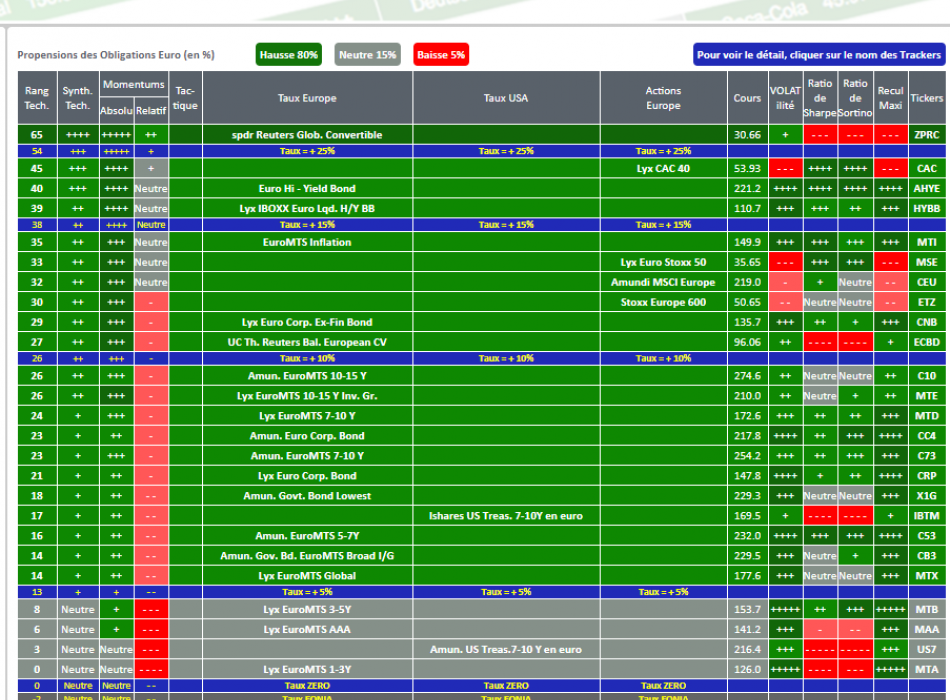The image size is (950, 700).
Task: Open Euro Hi - Yield Bond tracker
Action: pos(307,188)
